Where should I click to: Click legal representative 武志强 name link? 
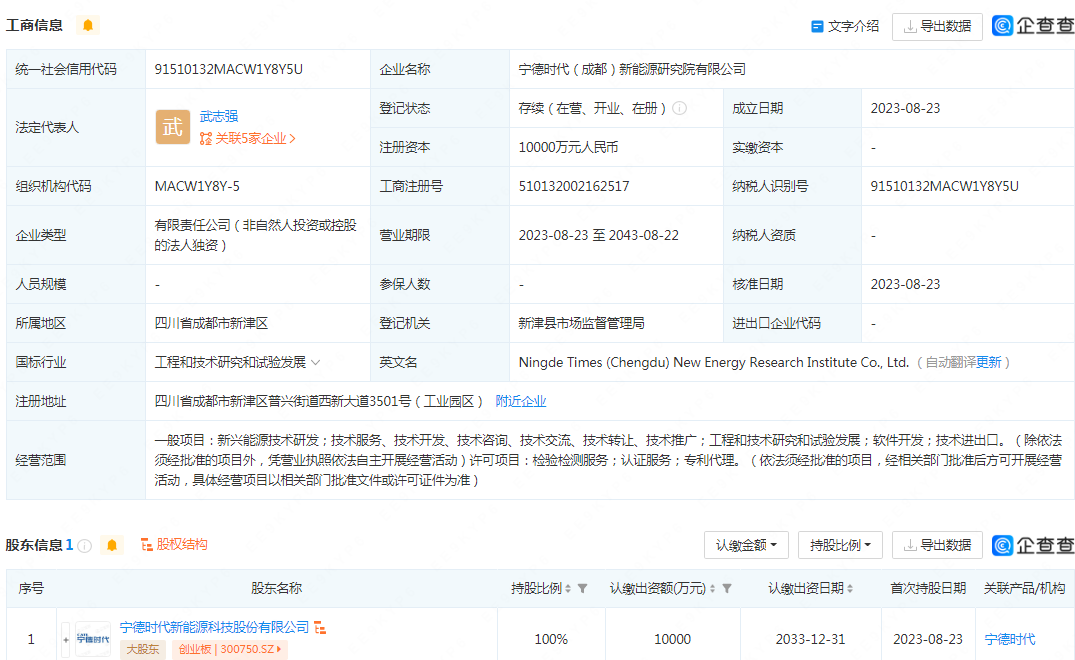pos(219,116)
